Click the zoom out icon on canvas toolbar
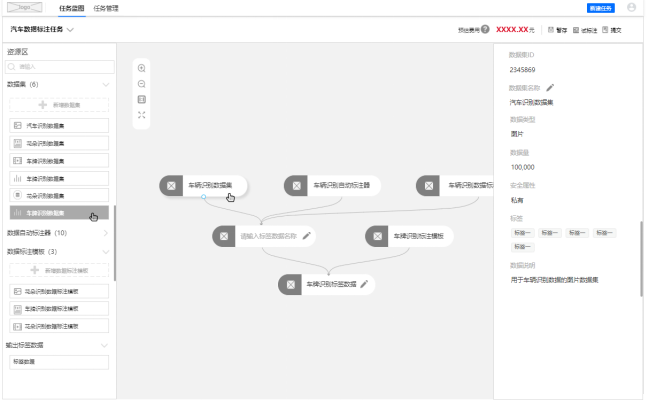650x403 pixels. (142, 83)
